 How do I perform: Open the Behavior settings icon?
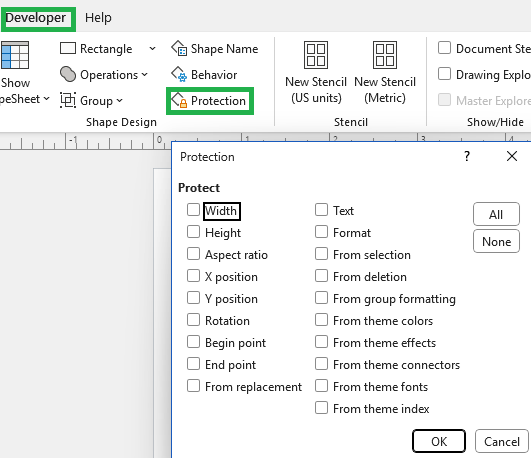point(179,74)
